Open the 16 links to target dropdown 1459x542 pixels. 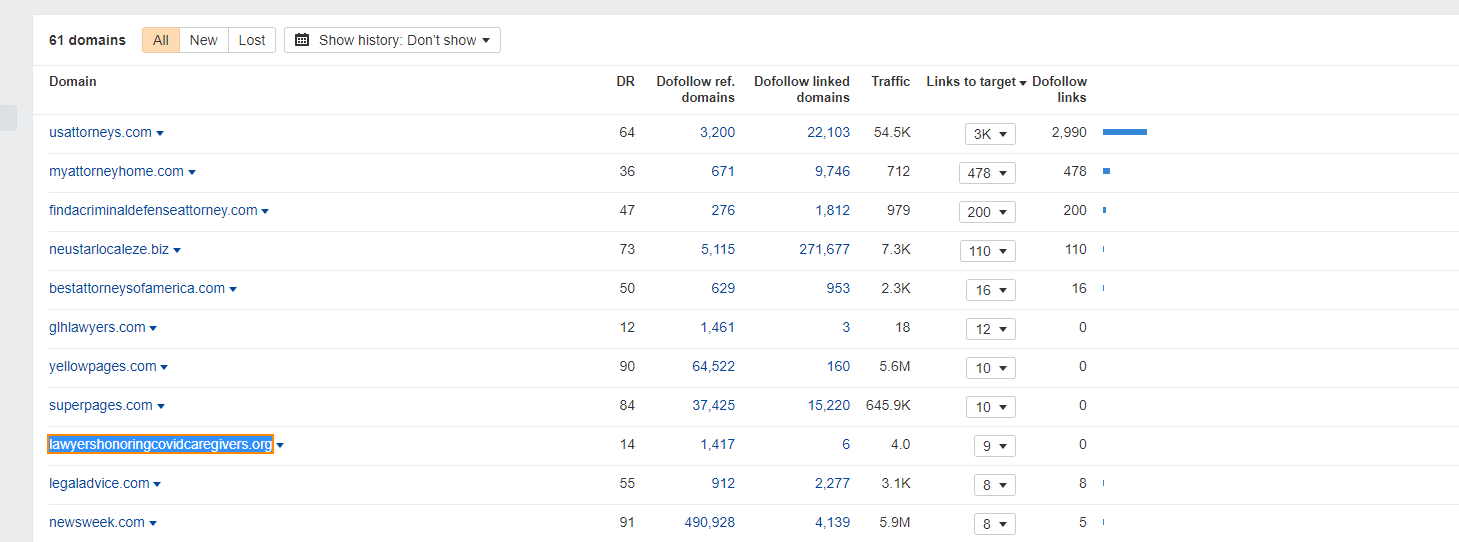(x=991, y=289)
